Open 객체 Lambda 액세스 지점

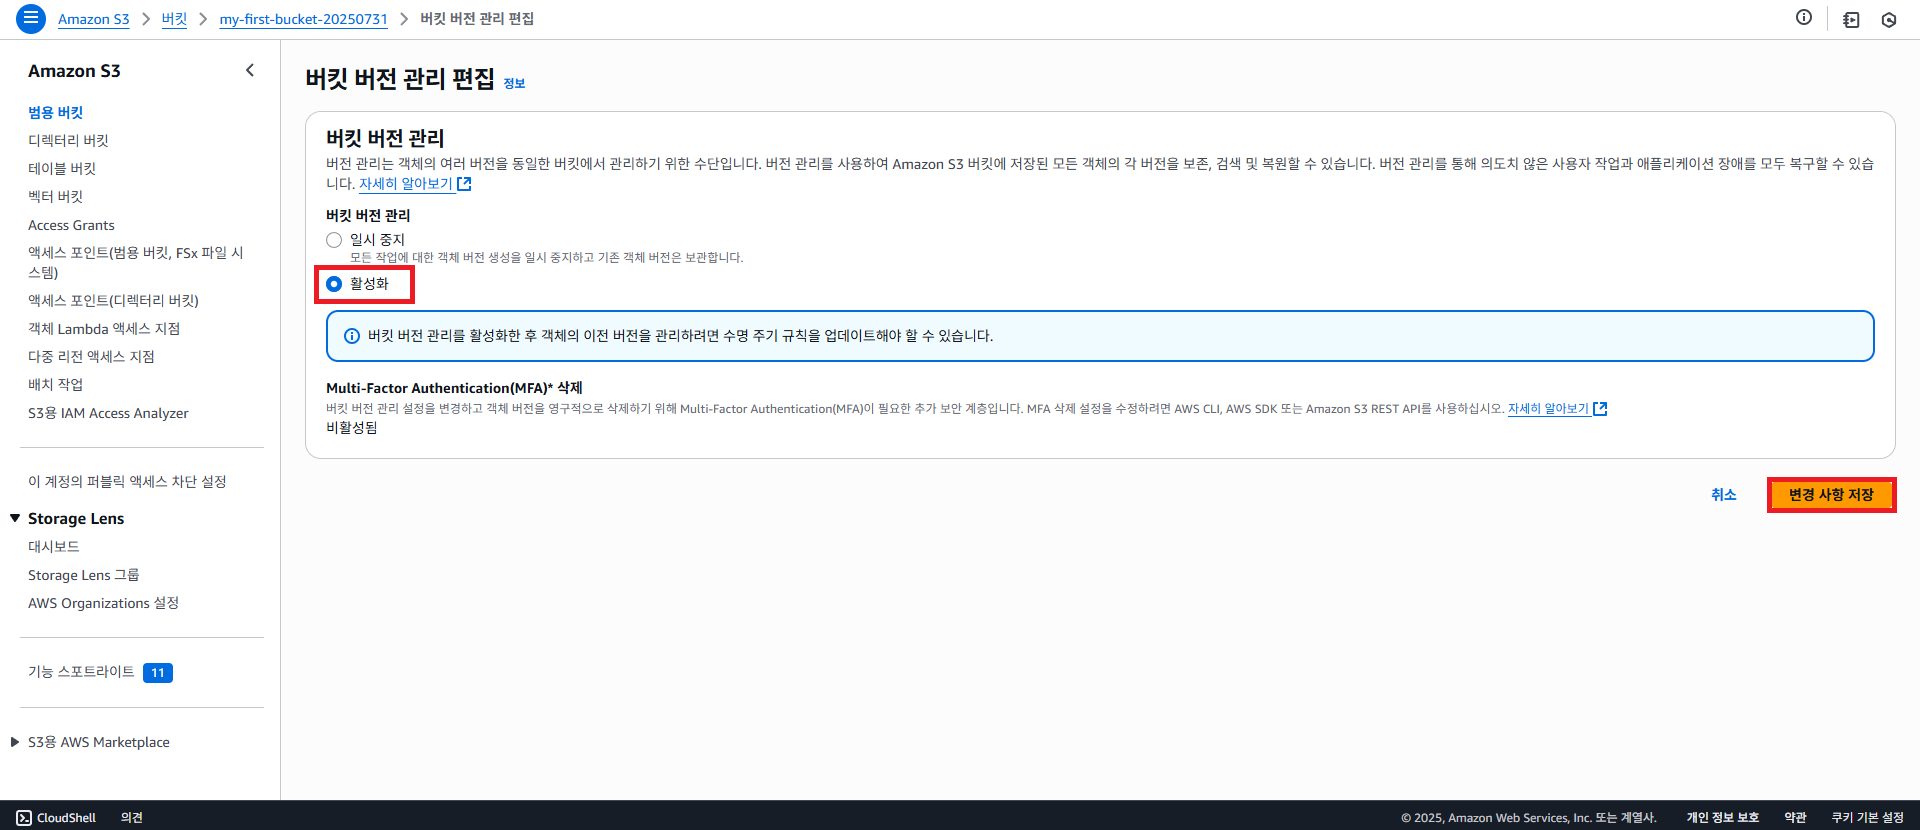coord(104,328)
